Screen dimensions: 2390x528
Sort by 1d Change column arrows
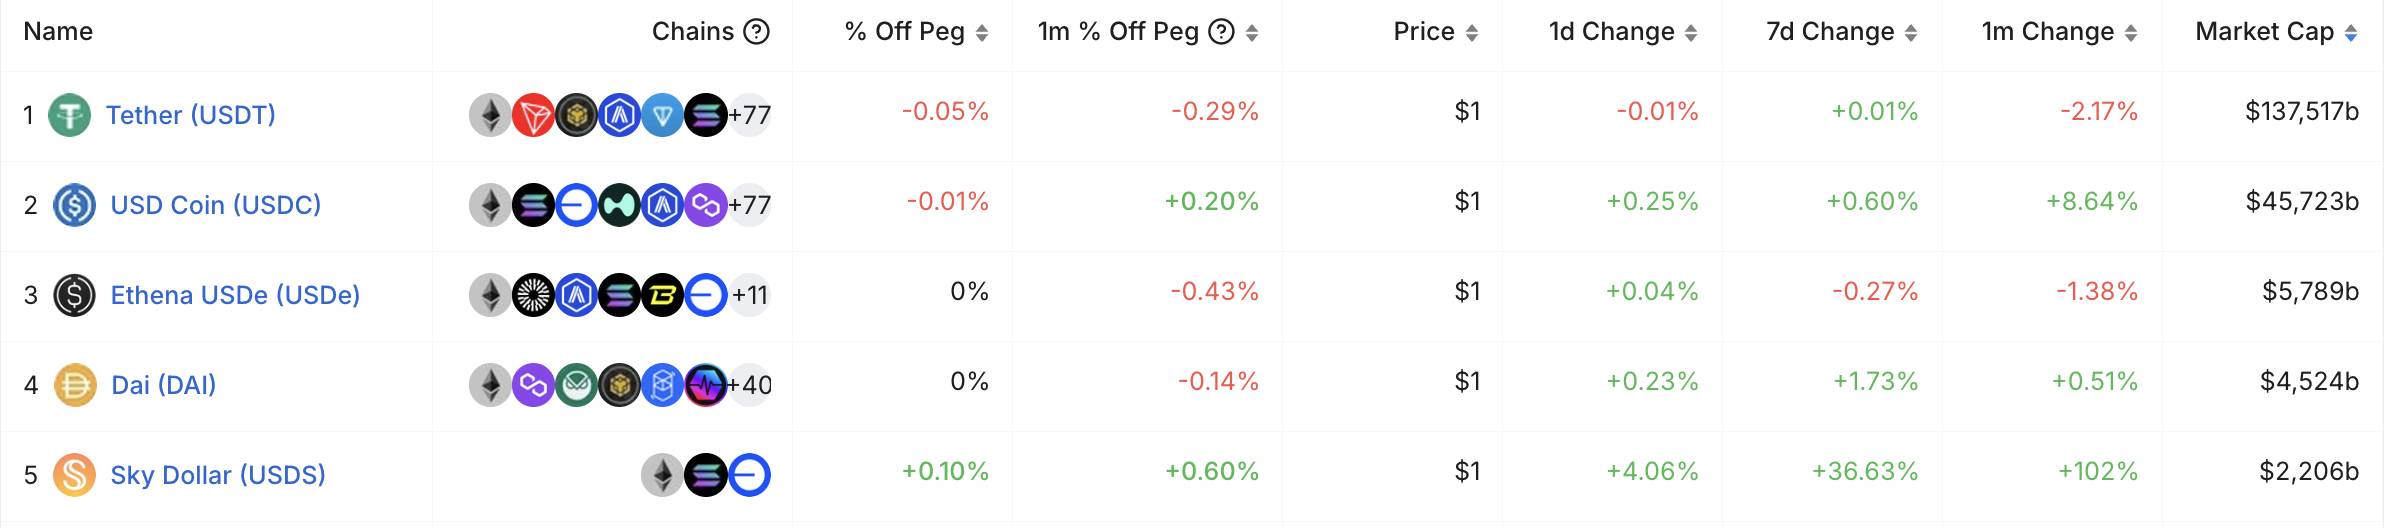click(x=1691, y=33)
